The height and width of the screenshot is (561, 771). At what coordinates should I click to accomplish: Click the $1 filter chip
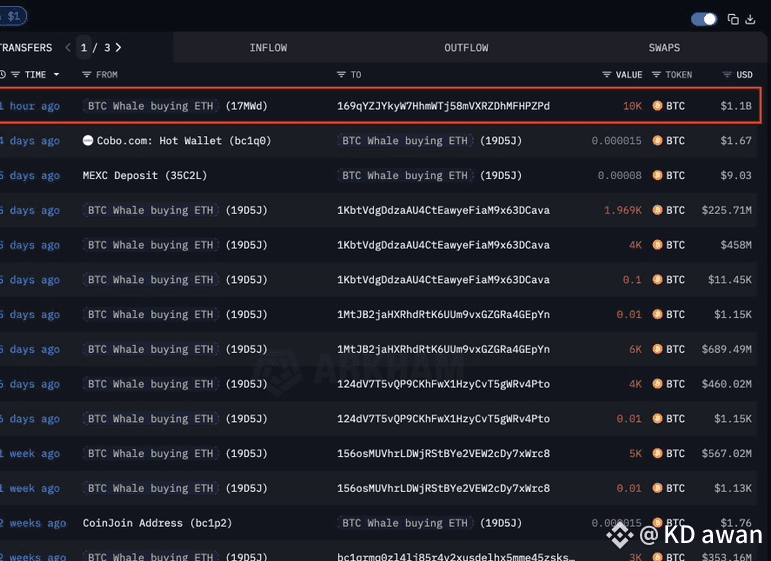coord(13,16)
